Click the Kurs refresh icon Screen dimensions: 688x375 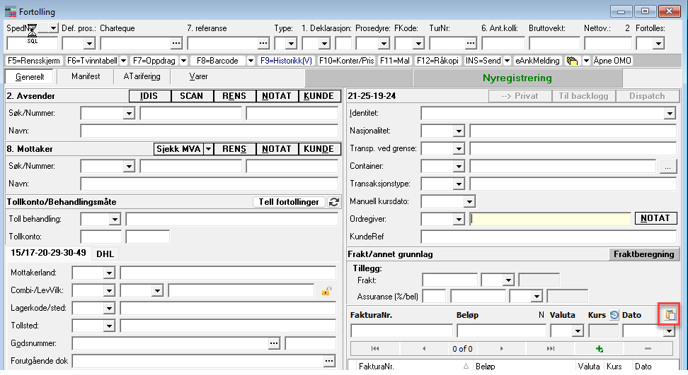tap(614, 314)
